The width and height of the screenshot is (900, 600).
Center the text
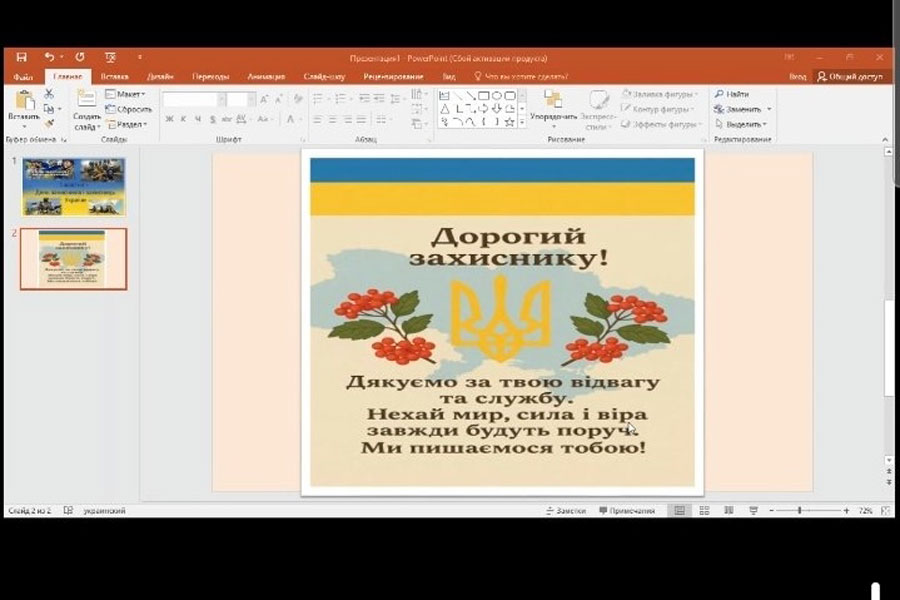point(332,119)
